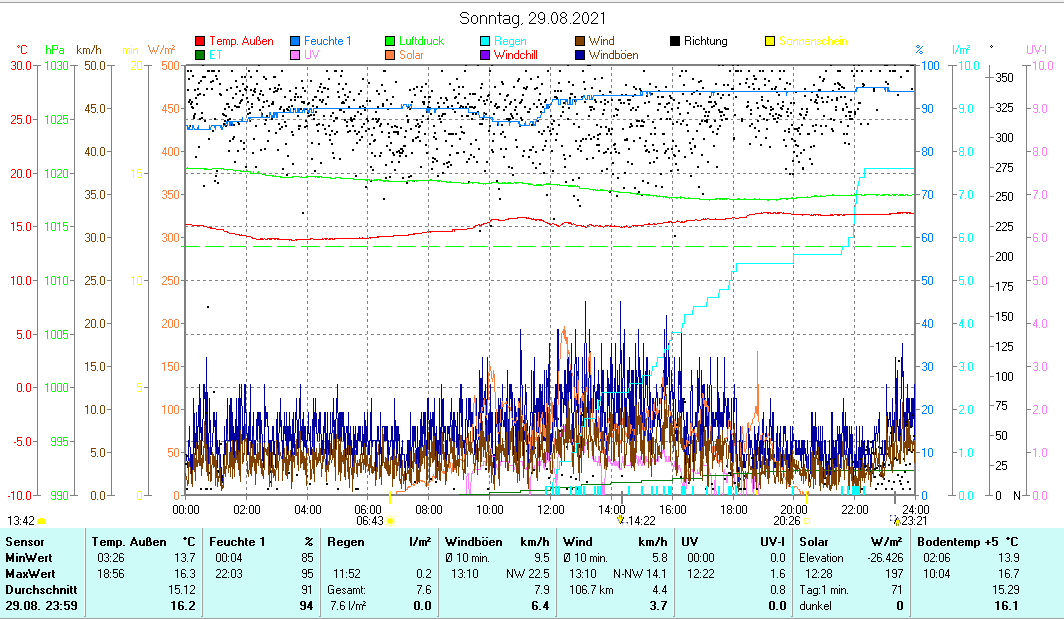Click the 06:43 marker below time axis
The width and height of the screenshot is (1064, 619).
point(370,520)
